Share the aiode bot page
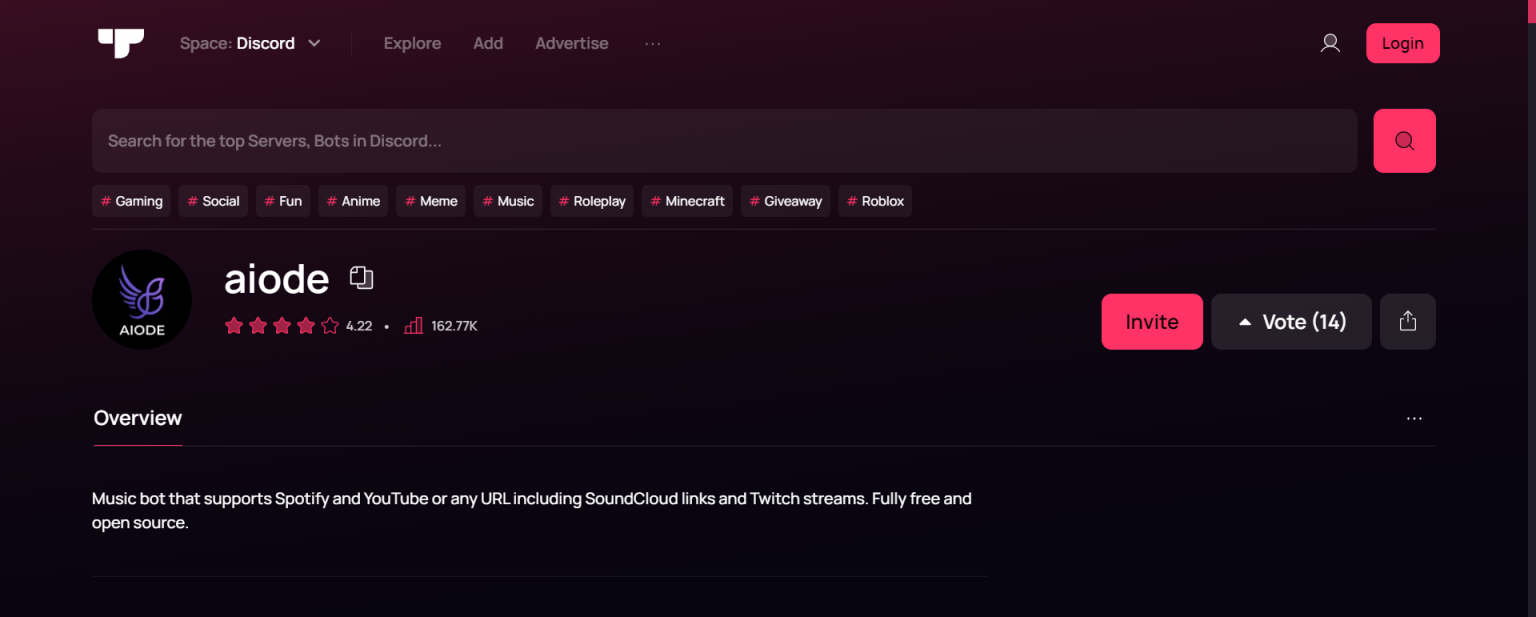Image resolution: width=1536 pixels, height=617 pixels. pyautogui.click(x=1407, y=321)
